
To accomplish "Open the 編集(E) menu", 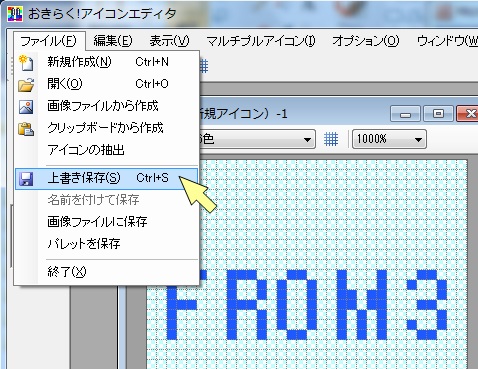I will point(113,41).
